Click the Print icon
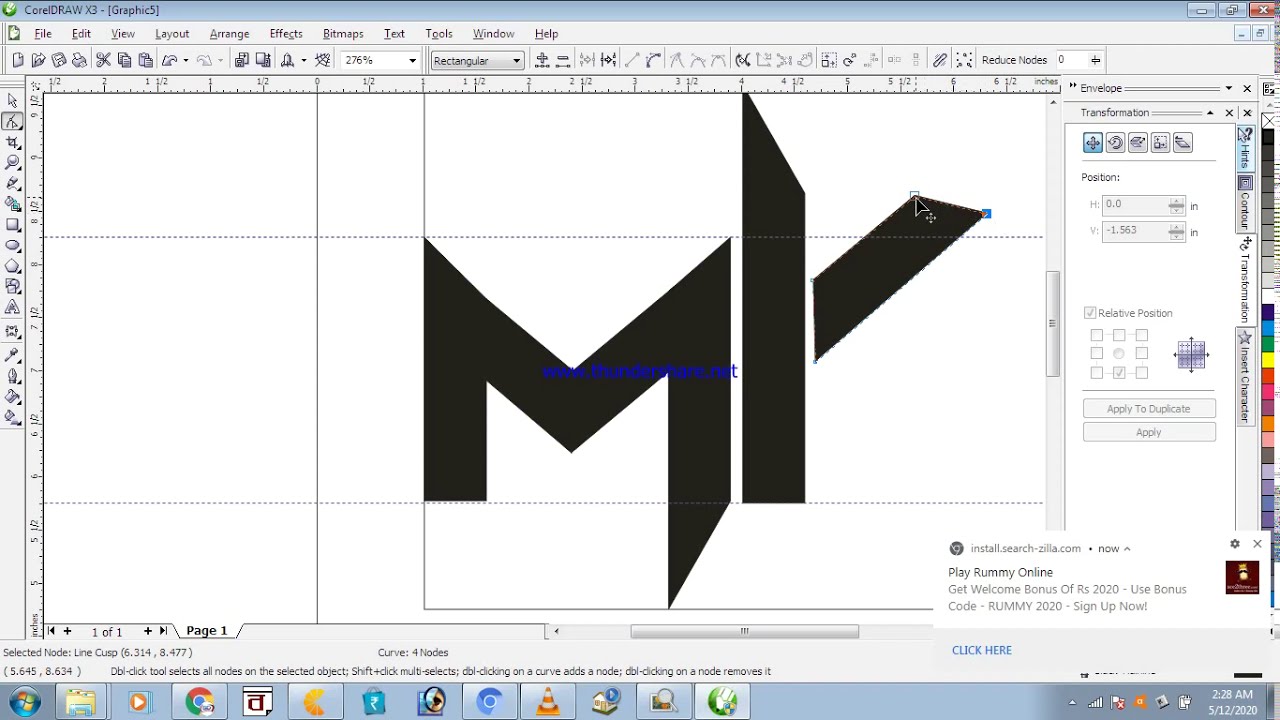Screen dimensions: 1280x720 [79, 60]
